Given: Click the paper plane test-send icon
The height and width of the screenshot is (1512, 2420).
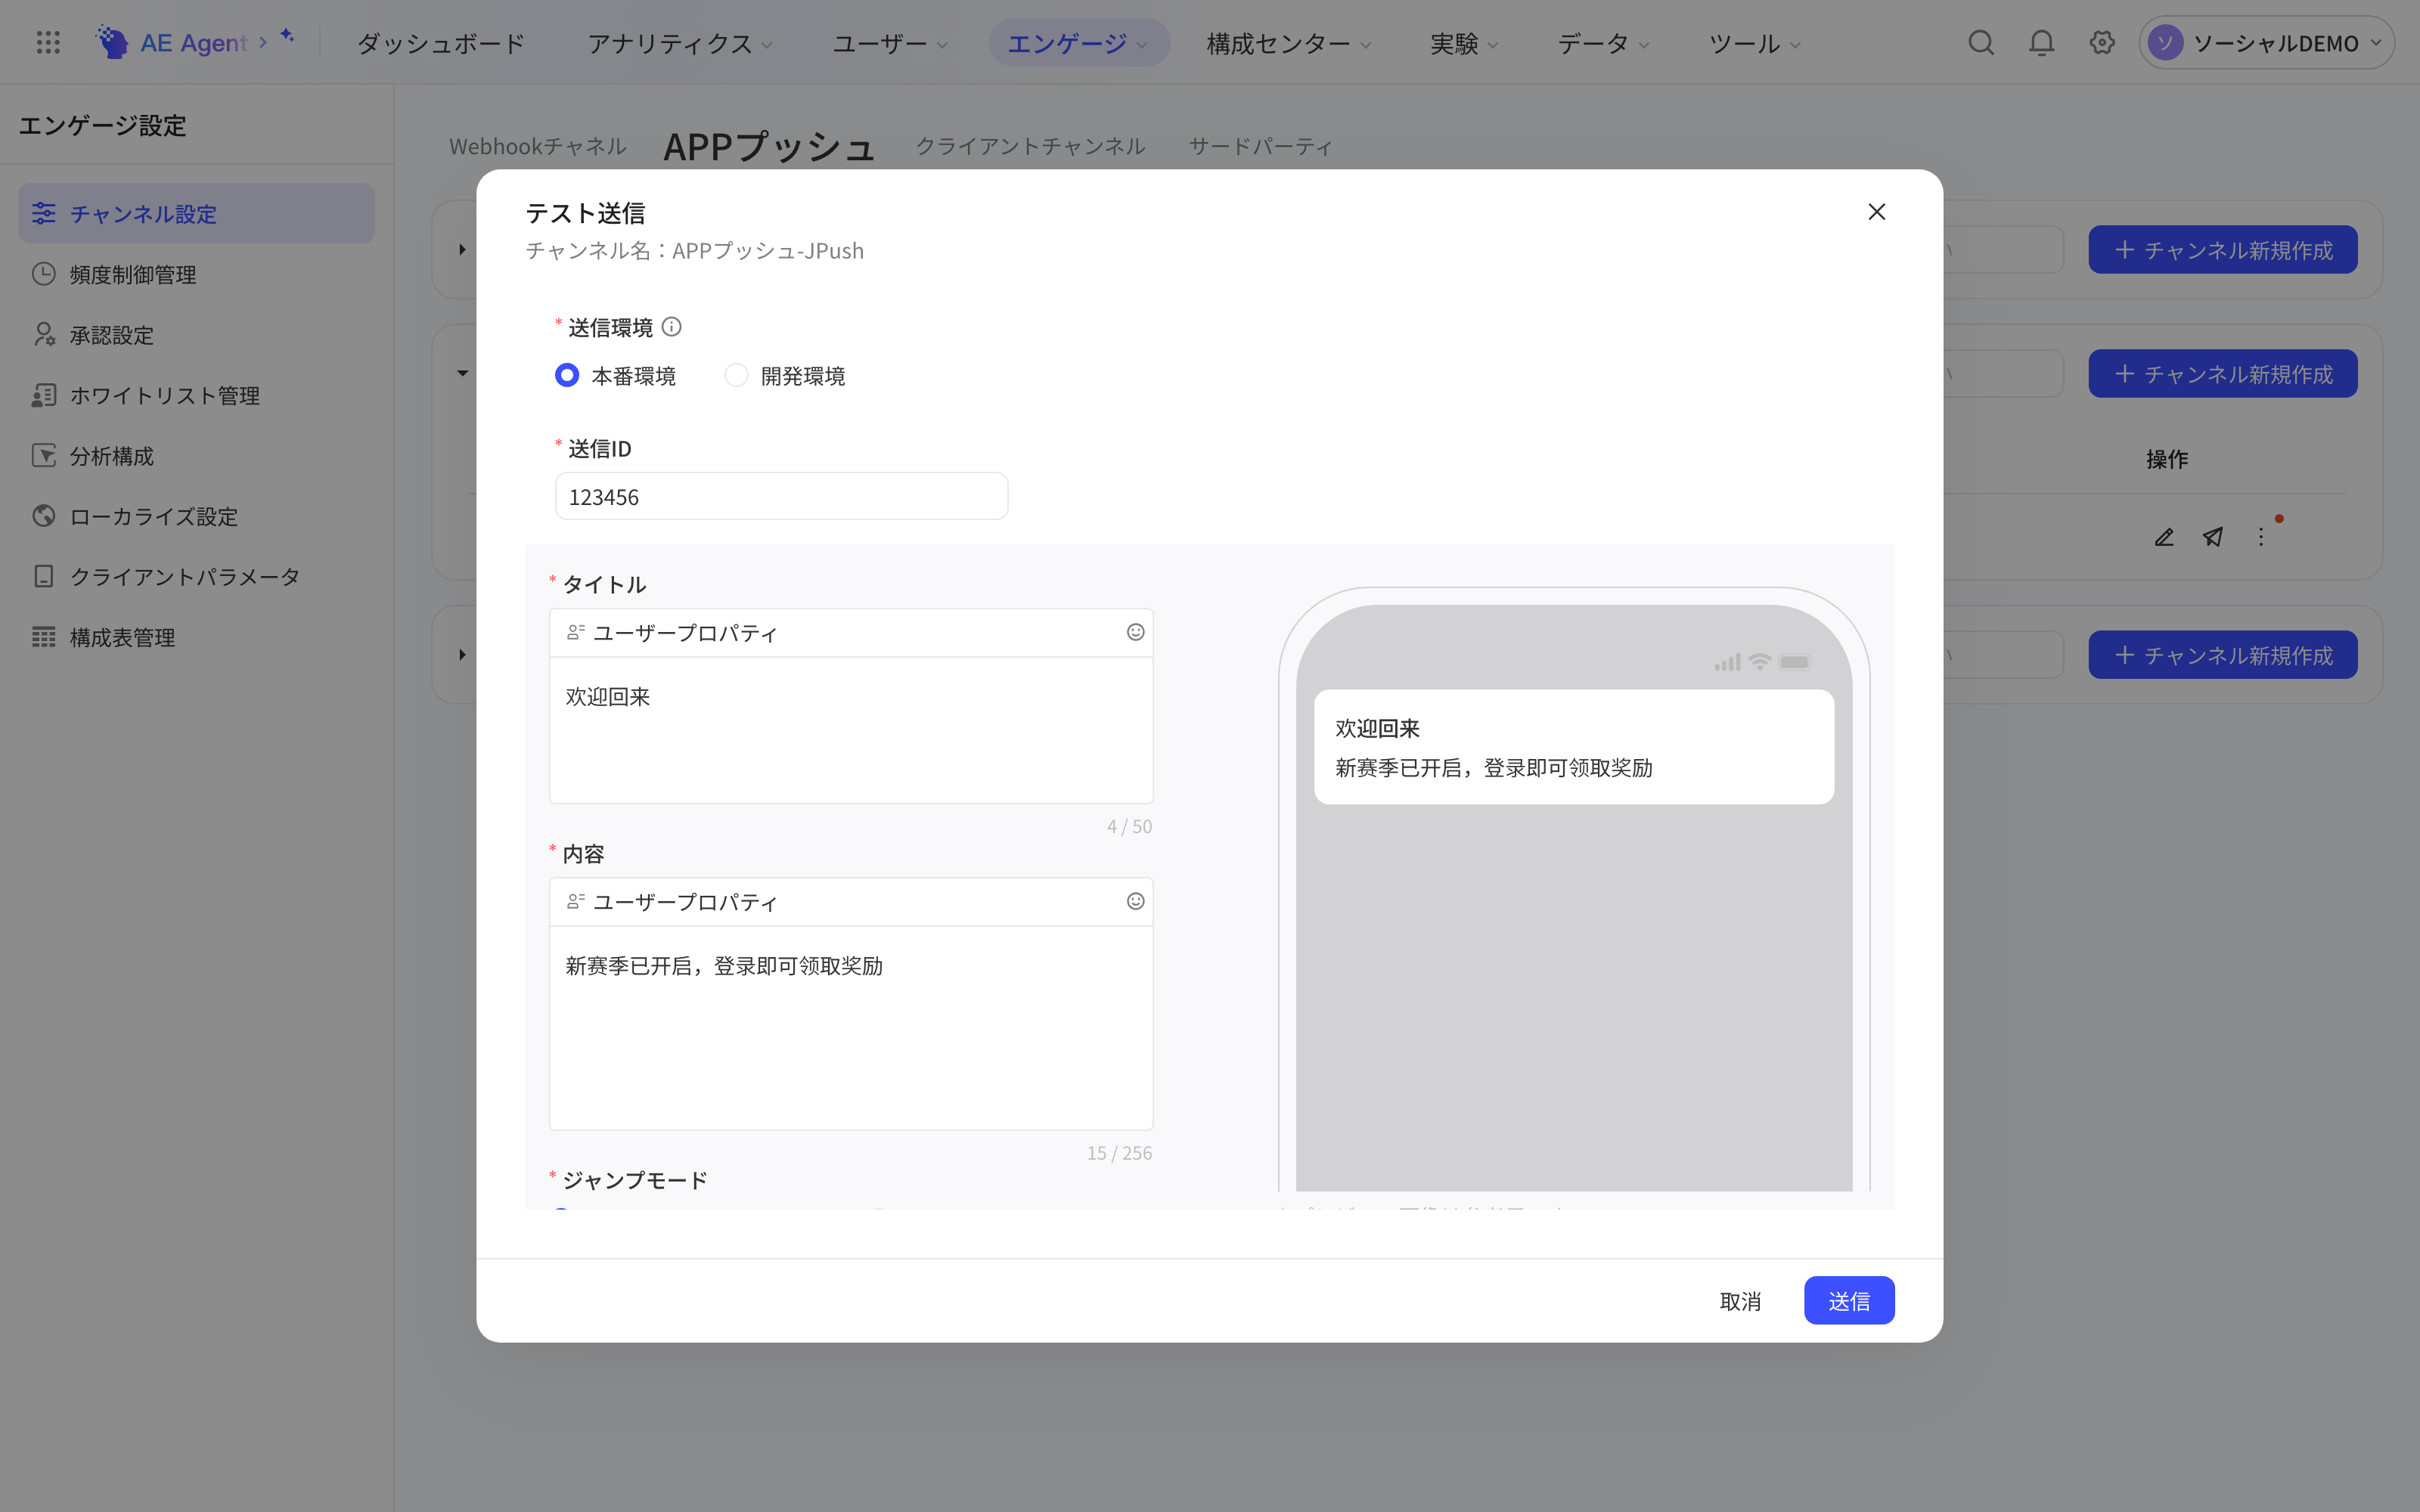Looking at the screenshot, I should (2213, 537).
